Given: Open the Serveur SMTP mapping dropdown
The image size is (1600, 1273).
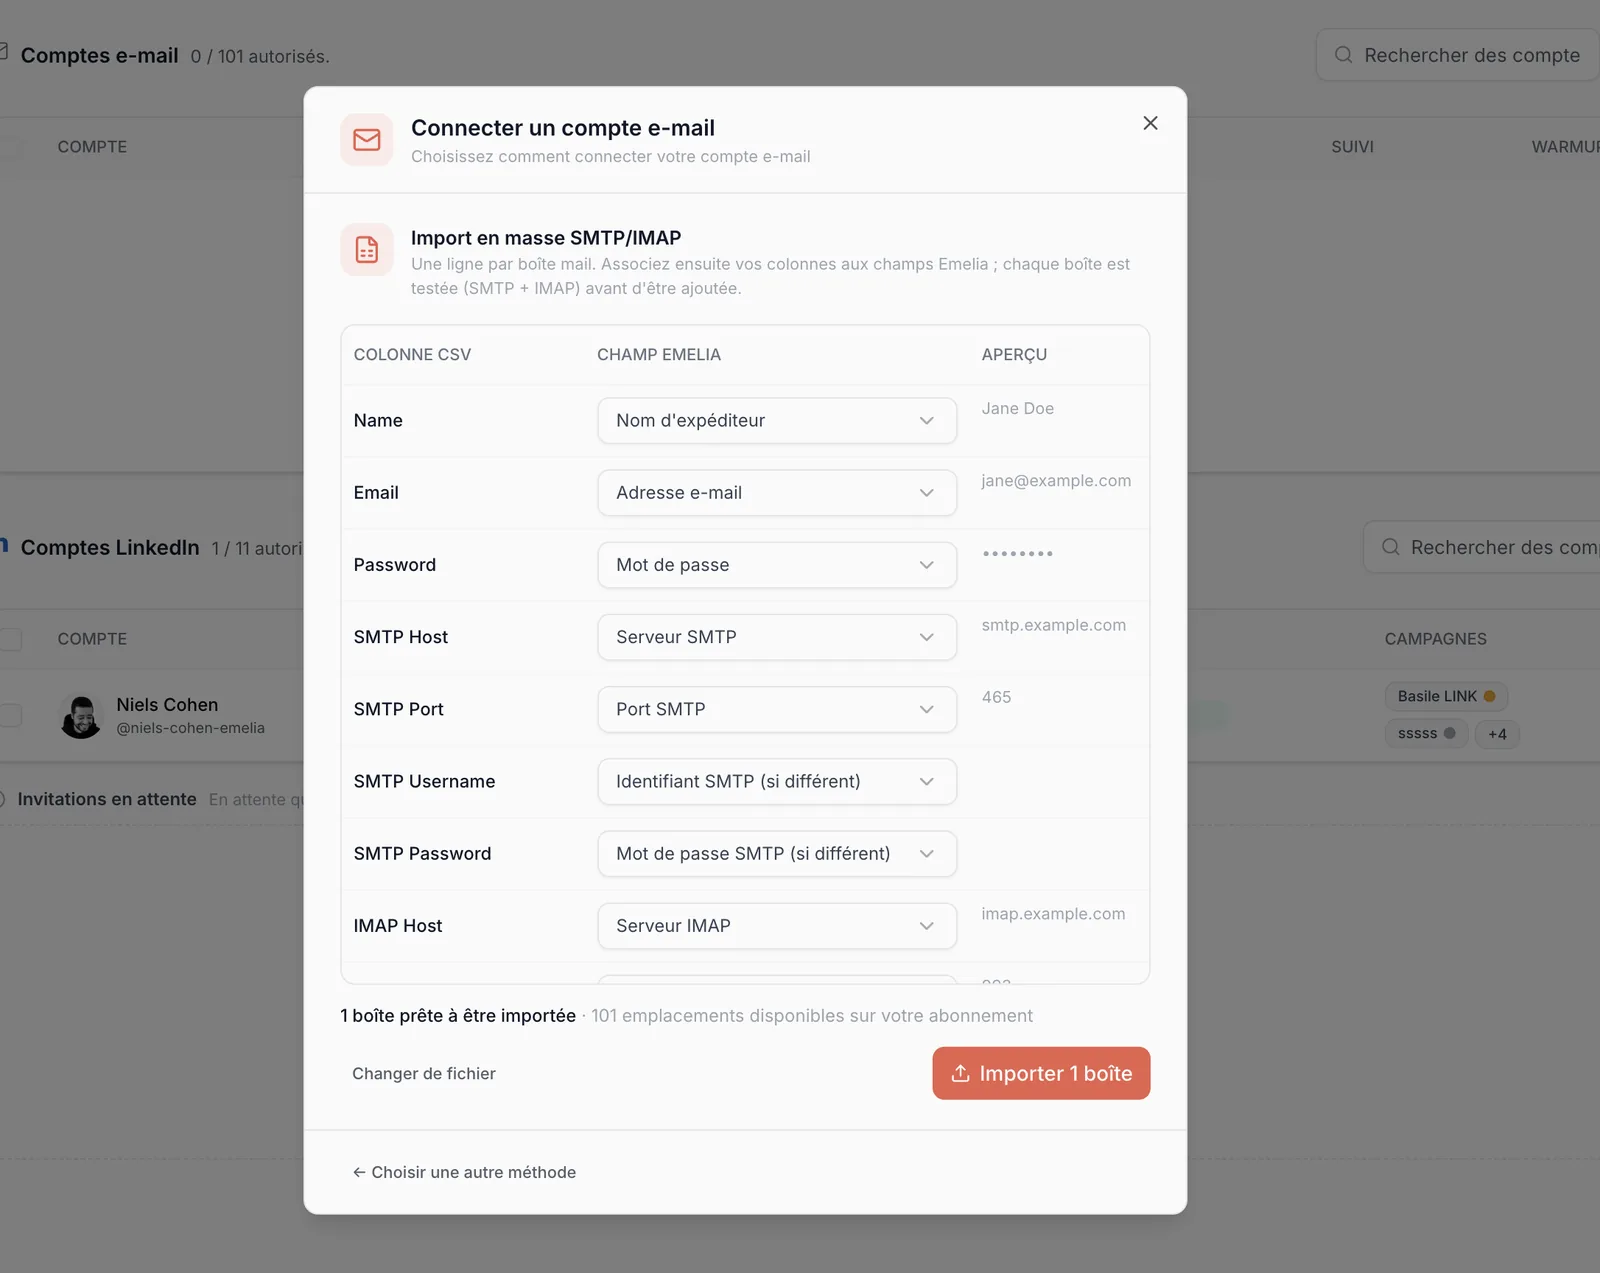Looking at the screenshot, I should pyautogui.click(x=777, y=637).
